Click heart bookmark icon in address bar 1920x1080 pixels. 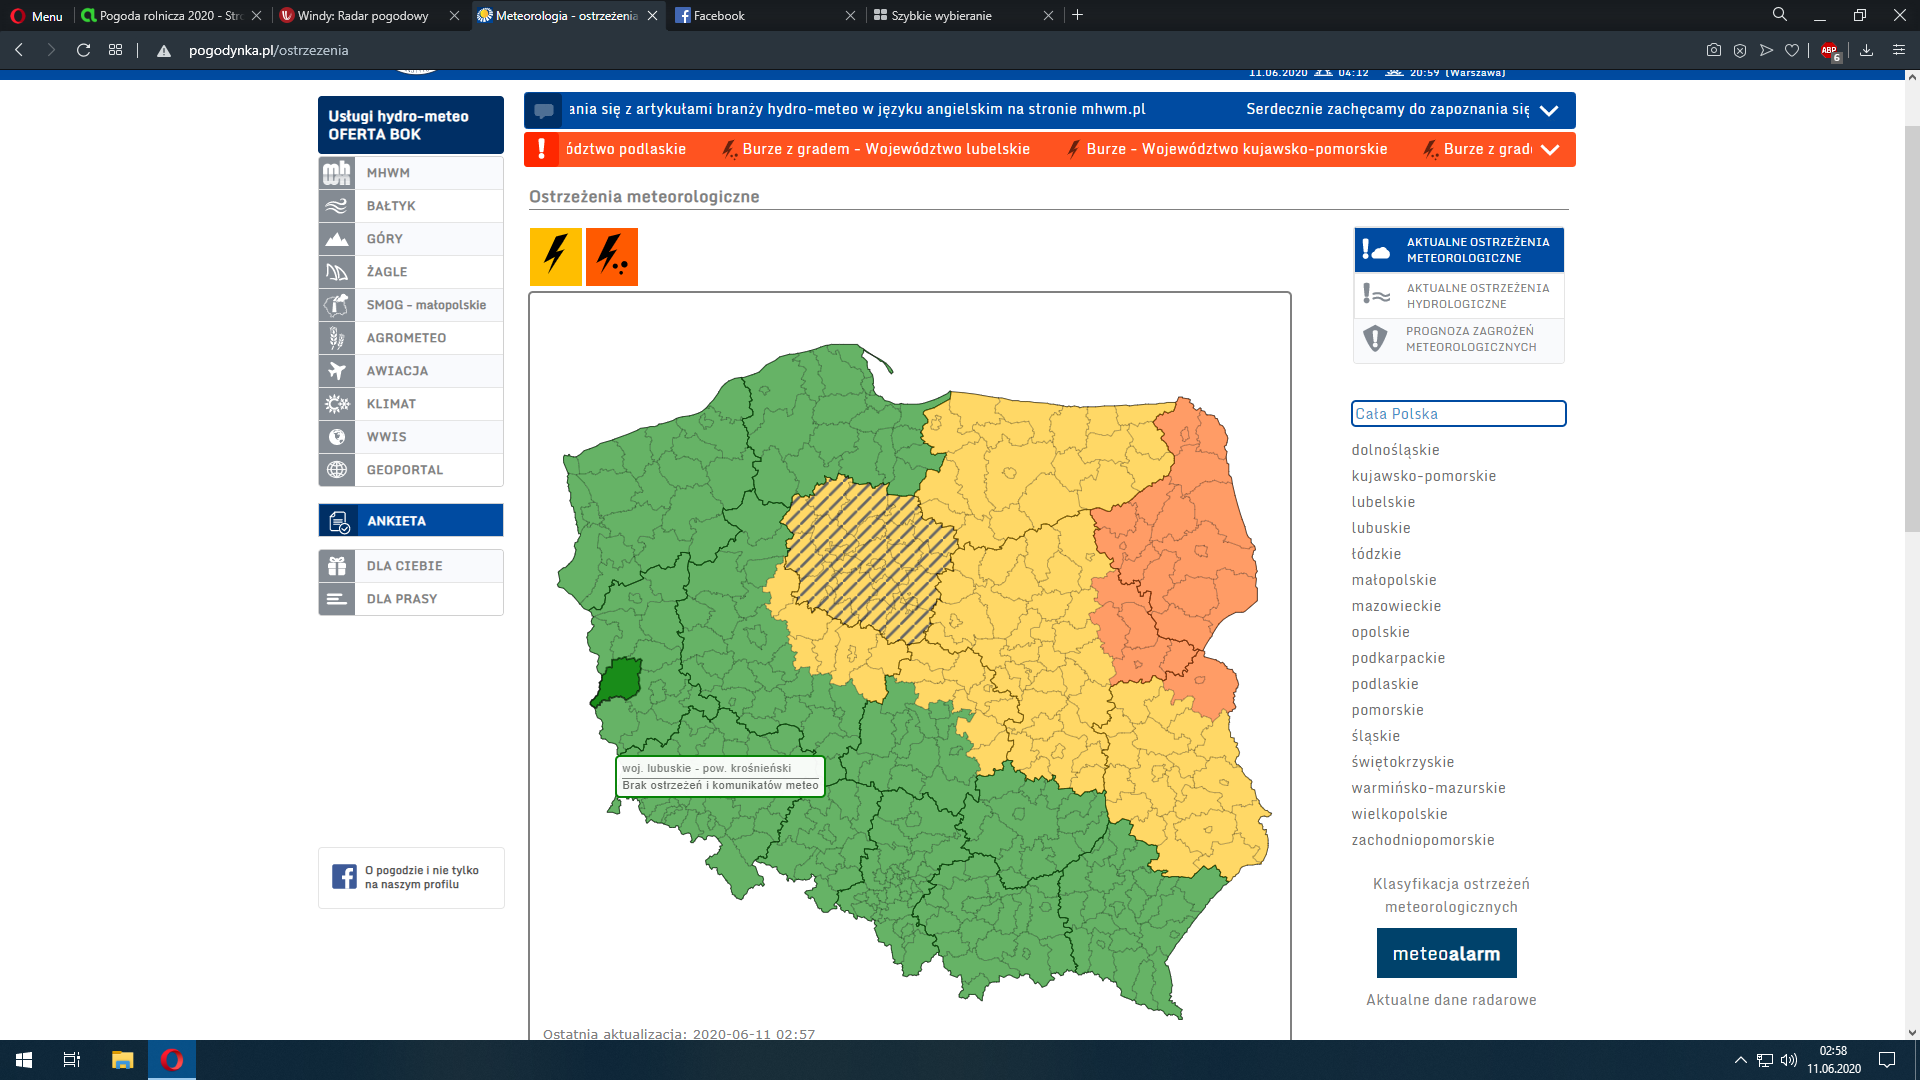click(x=1792, y=50)
